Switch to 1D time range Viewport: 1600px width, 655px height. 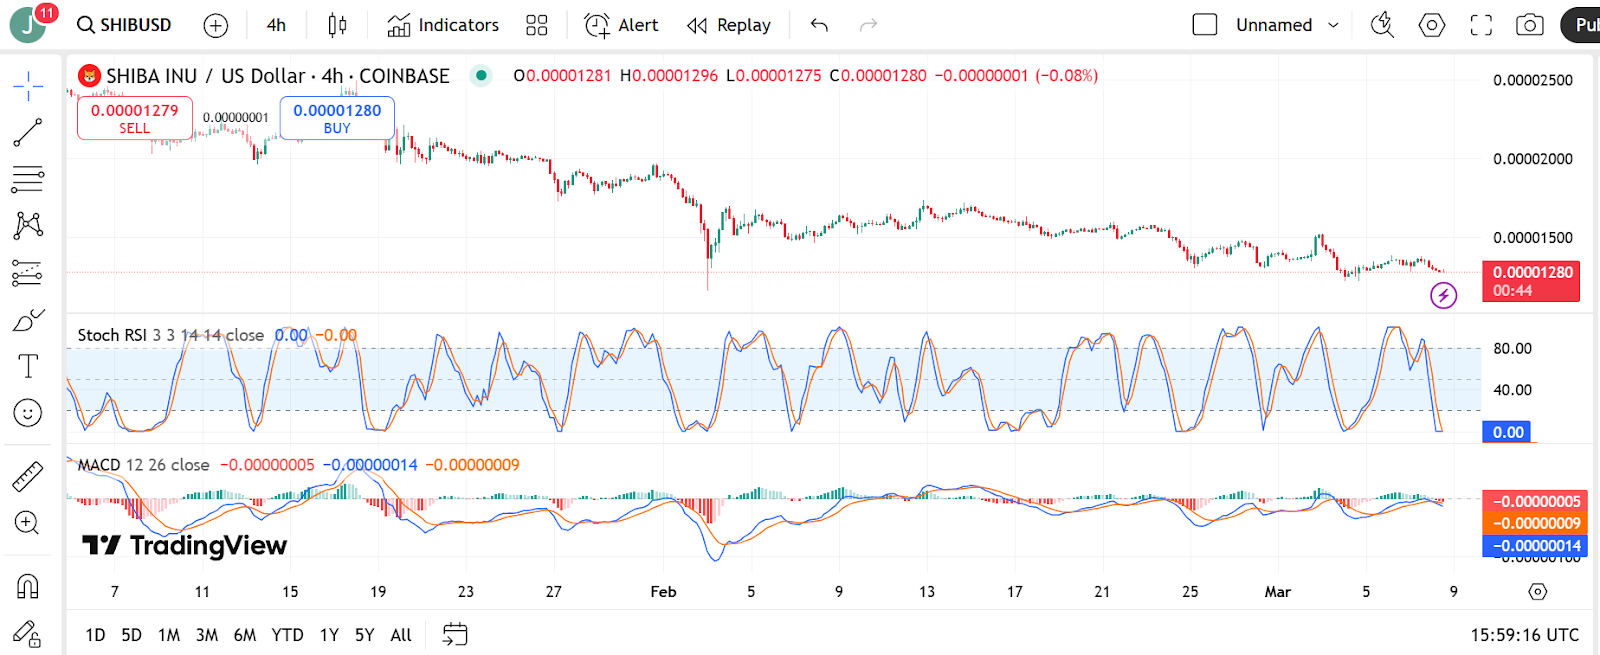(96, 635)
